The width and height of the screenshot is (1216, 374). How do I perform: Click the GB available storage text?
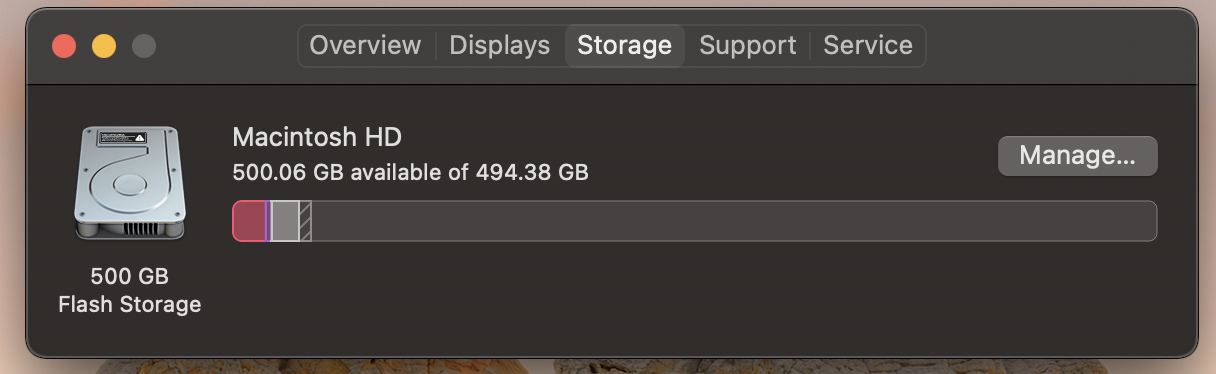coord(410,173)
